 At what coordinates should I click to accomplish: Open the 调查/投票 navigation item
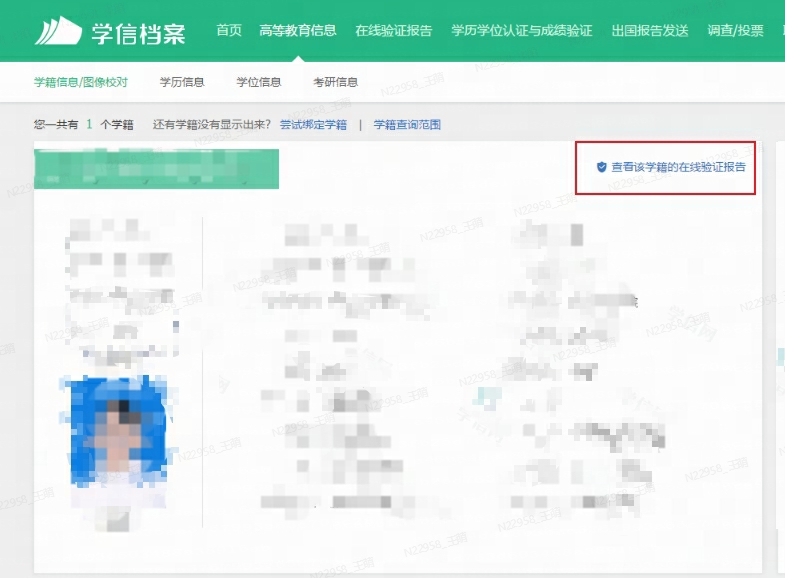coord(734,30)
